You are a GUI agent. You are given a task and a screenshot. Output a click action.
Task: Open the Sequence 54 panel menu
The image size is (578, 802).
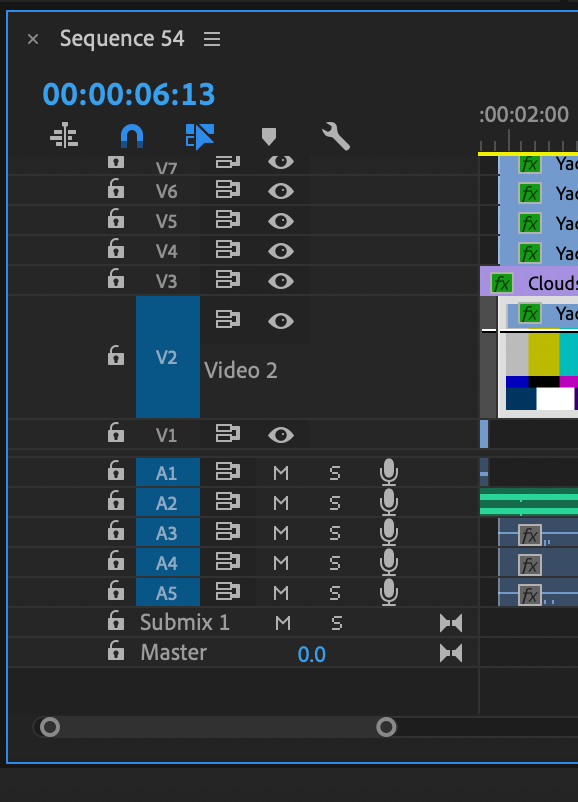[x=212, y=39]
